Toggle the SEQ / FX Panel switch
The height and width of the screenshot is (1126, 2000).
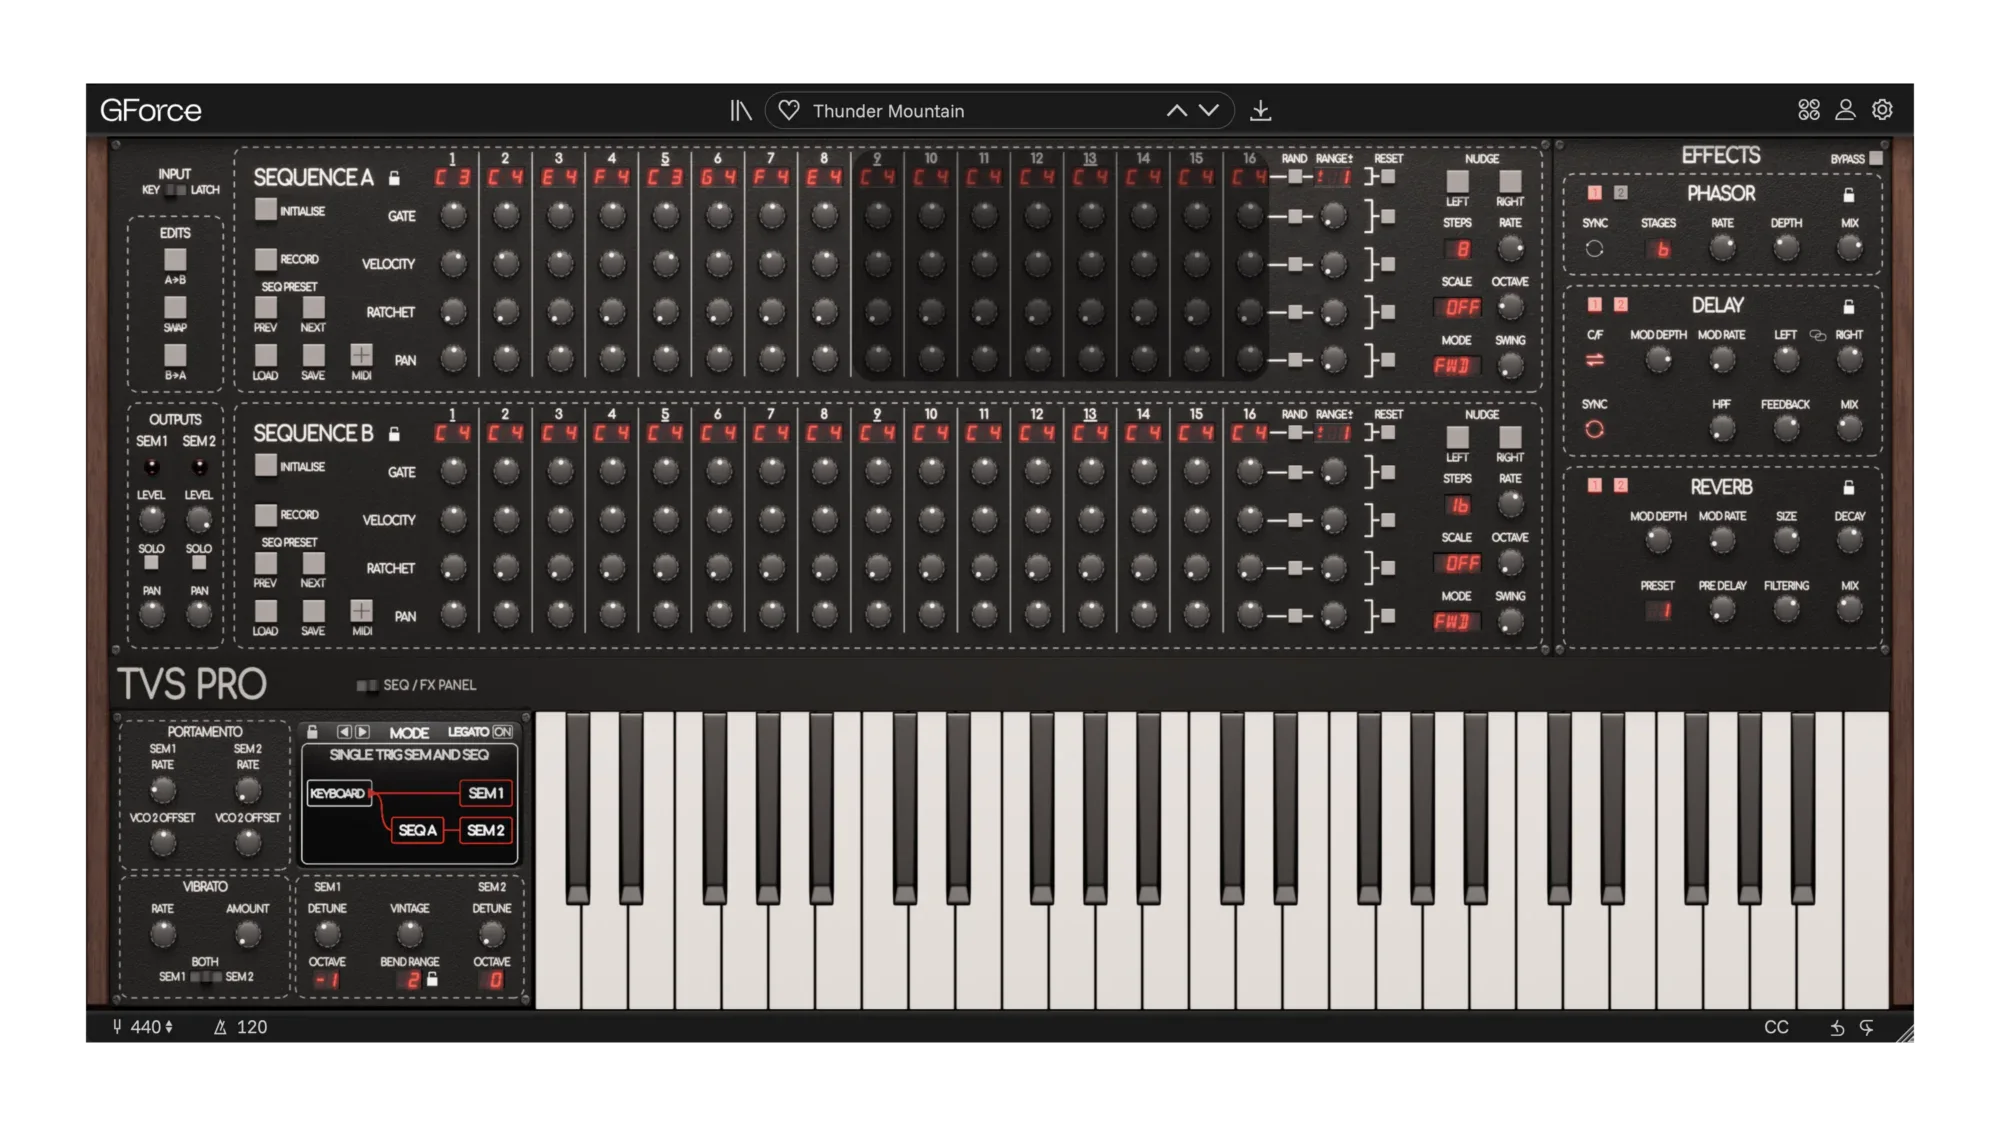367,686
